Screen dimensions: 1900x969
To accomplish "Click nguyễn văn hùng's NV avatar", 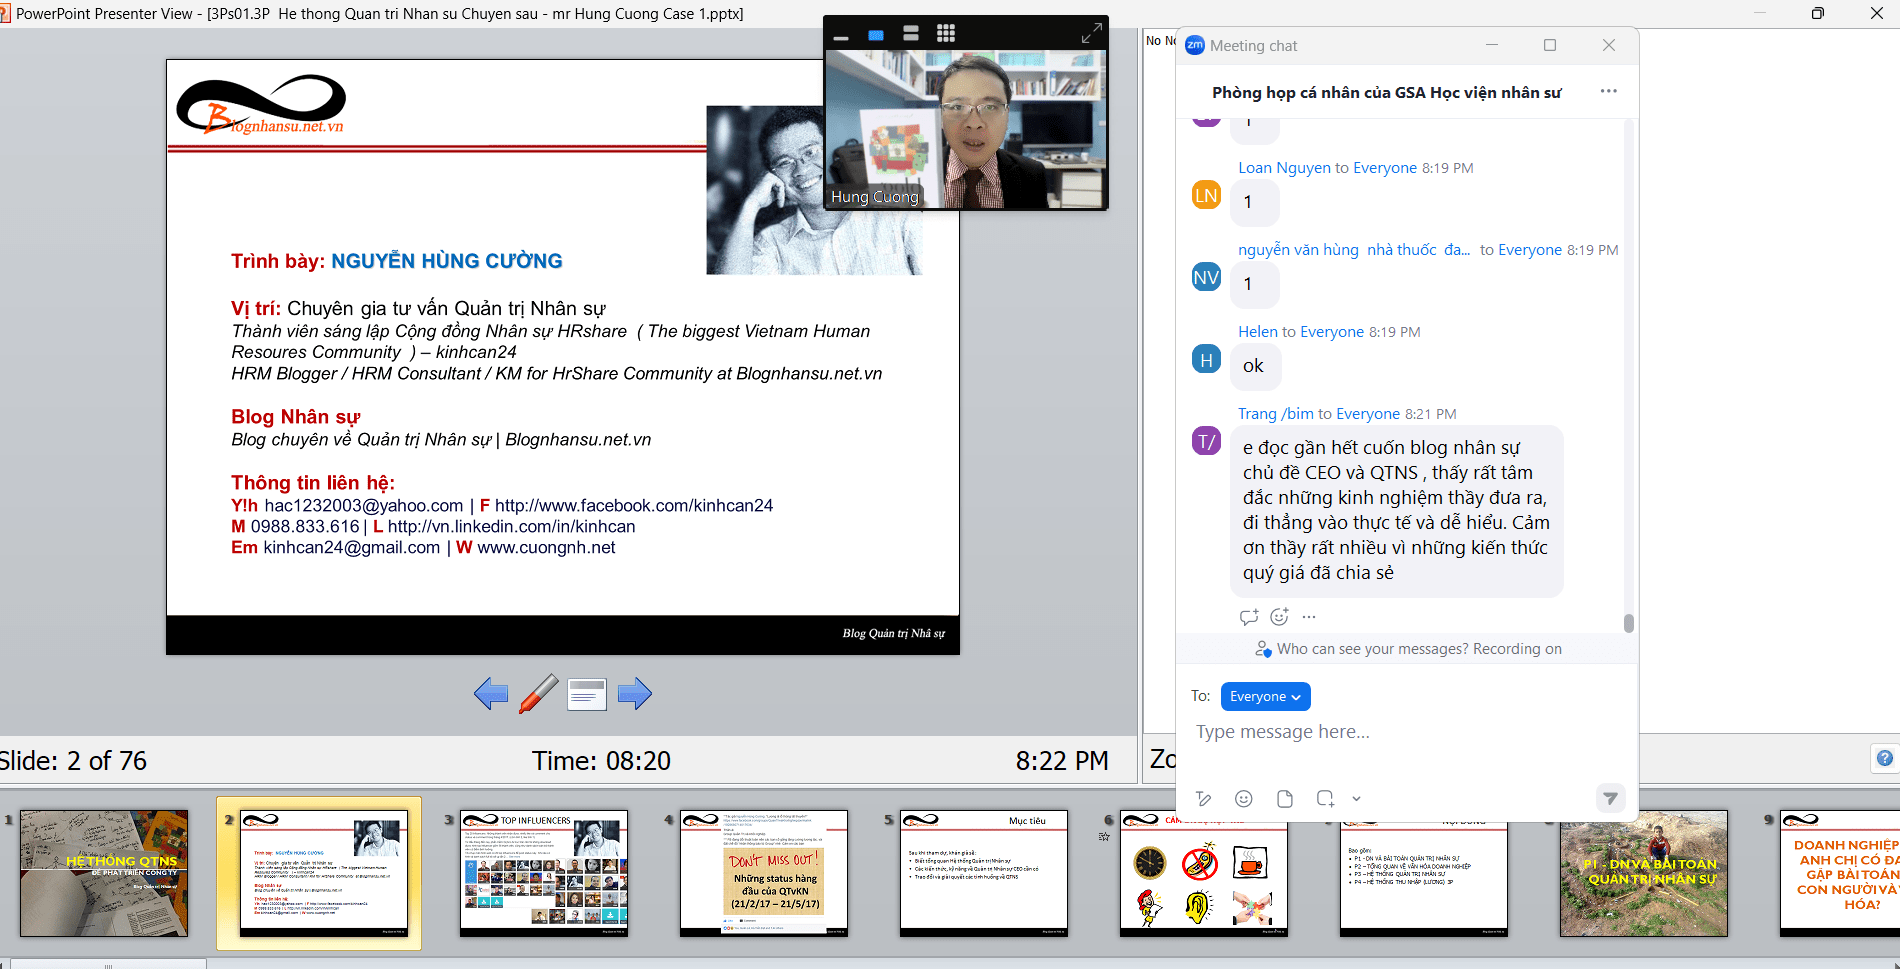I will [x=1206, y=277].
